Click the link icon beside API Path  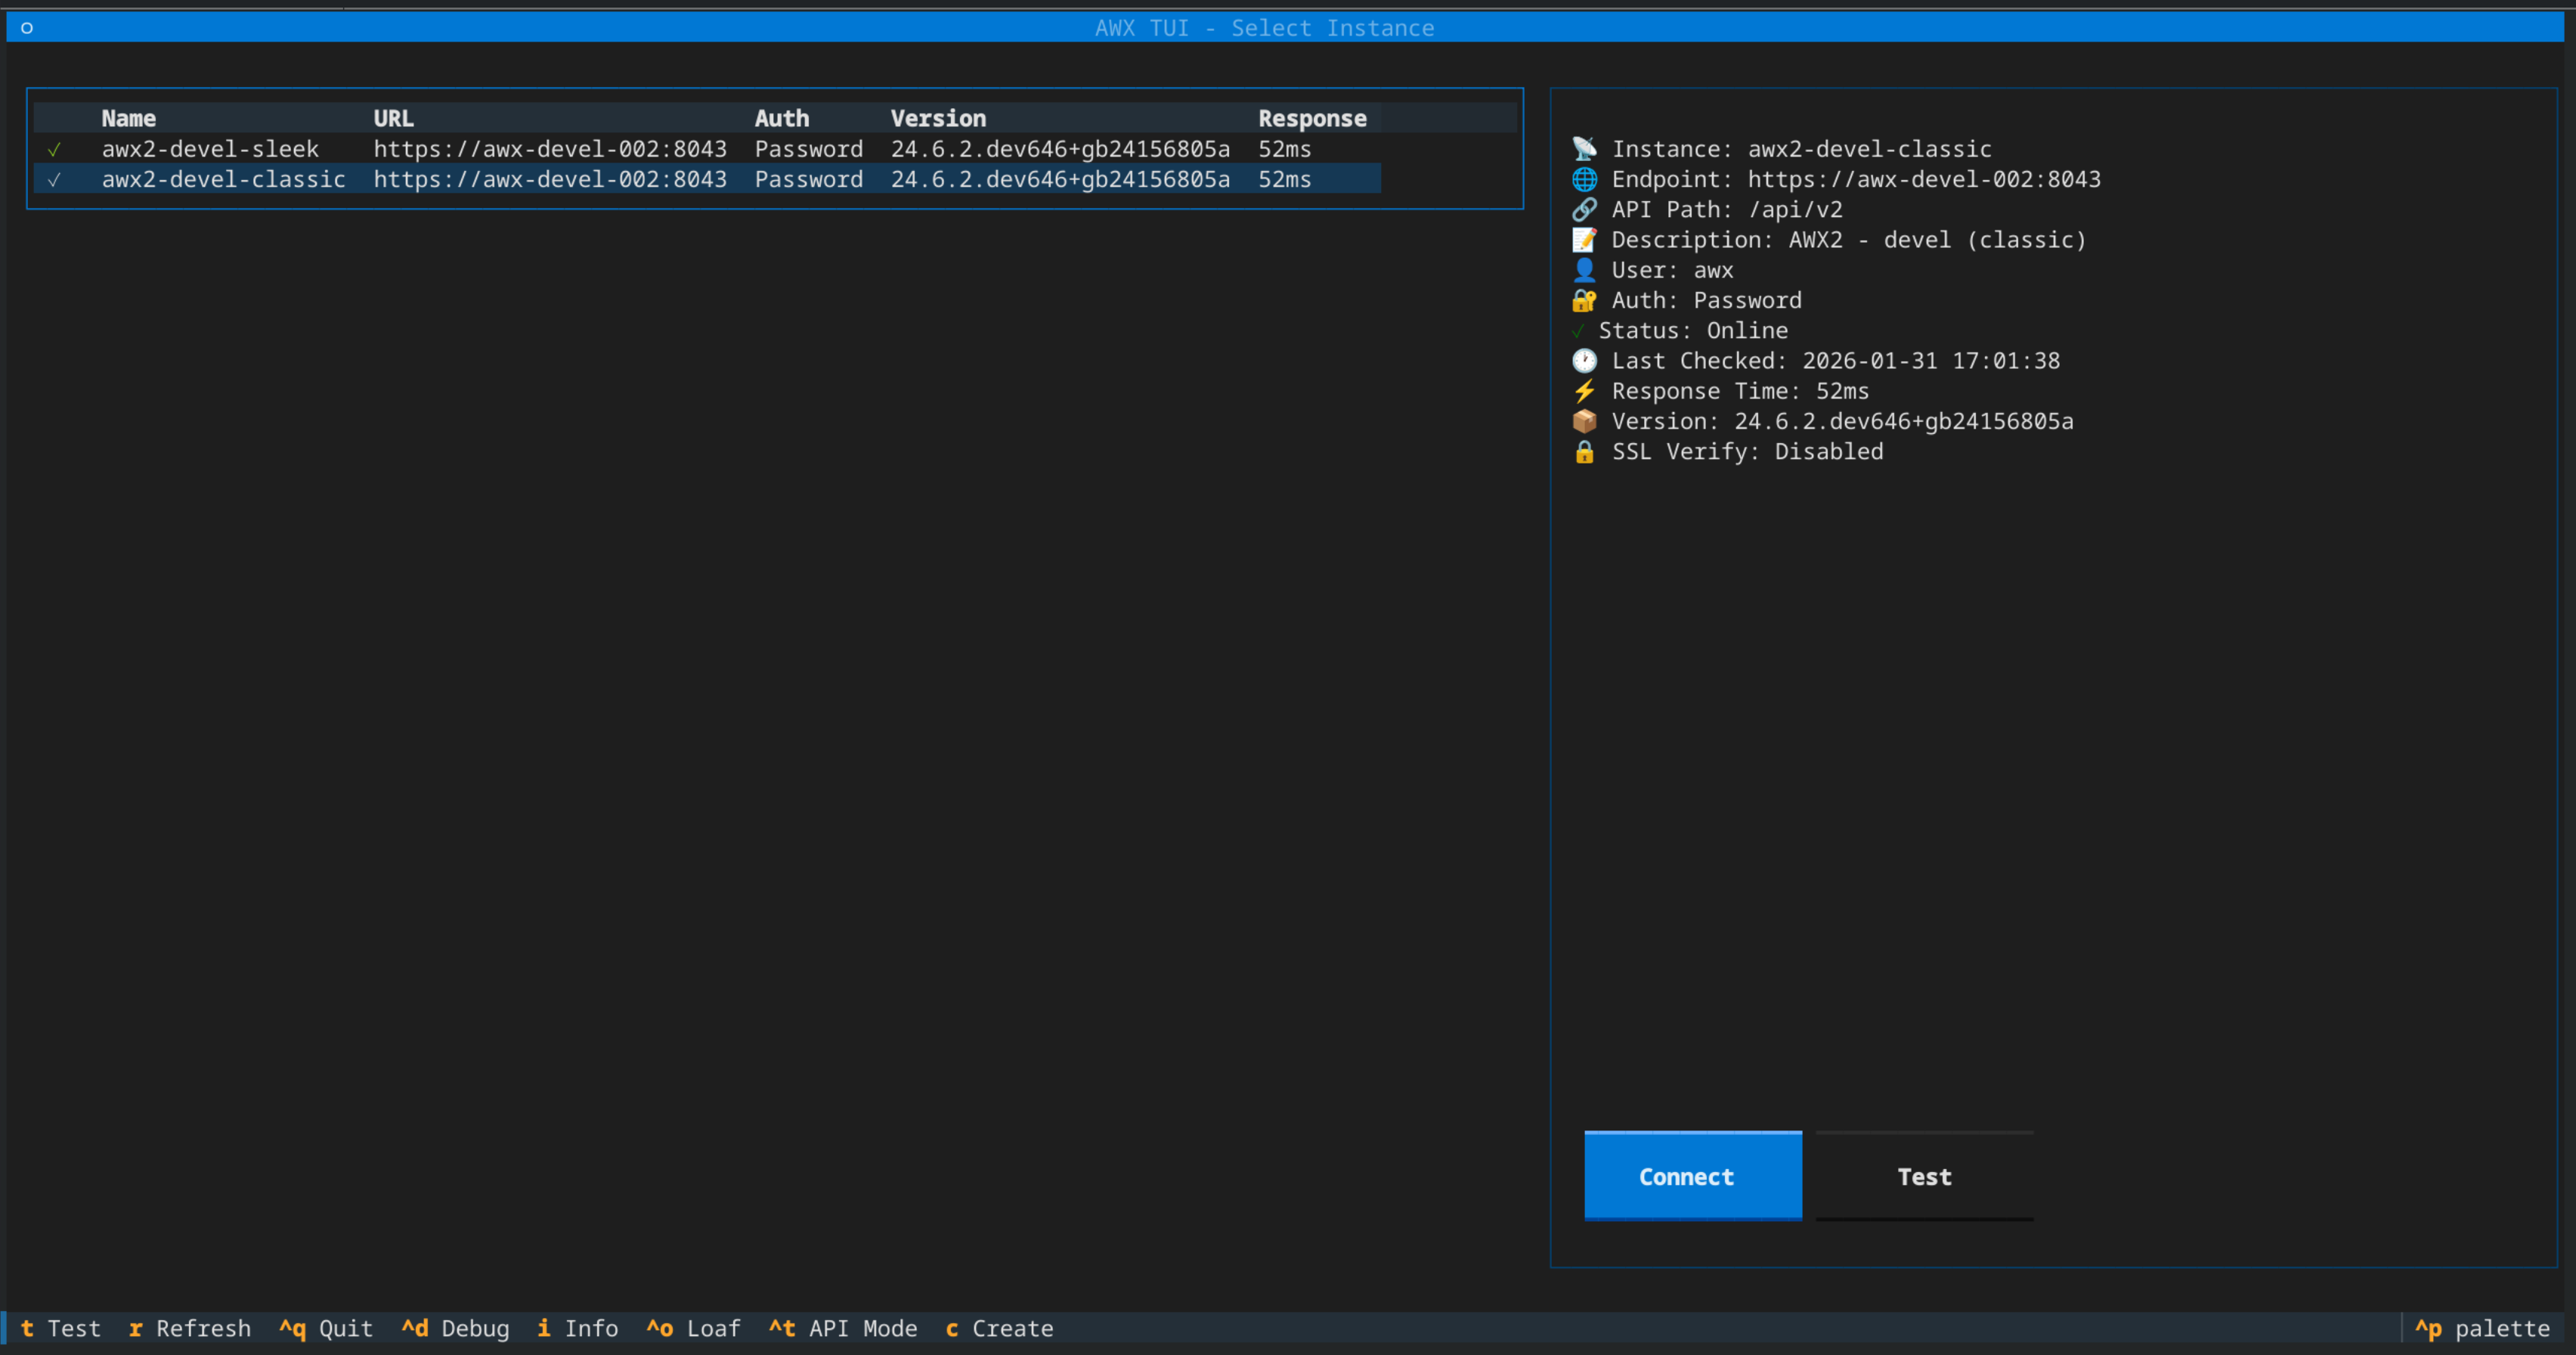pyautogui.click(x=1584, y=209)
